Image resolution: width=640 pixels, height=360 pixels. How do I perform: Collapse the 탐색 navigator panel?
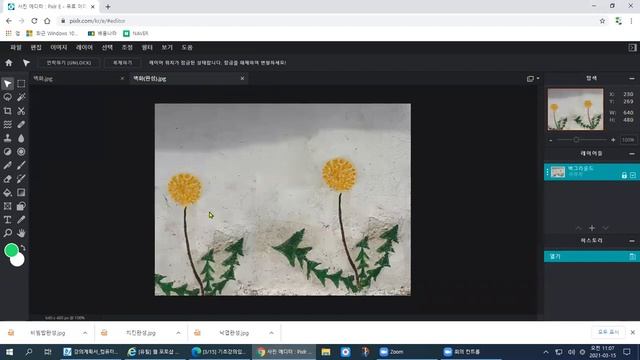pos(632,78)
